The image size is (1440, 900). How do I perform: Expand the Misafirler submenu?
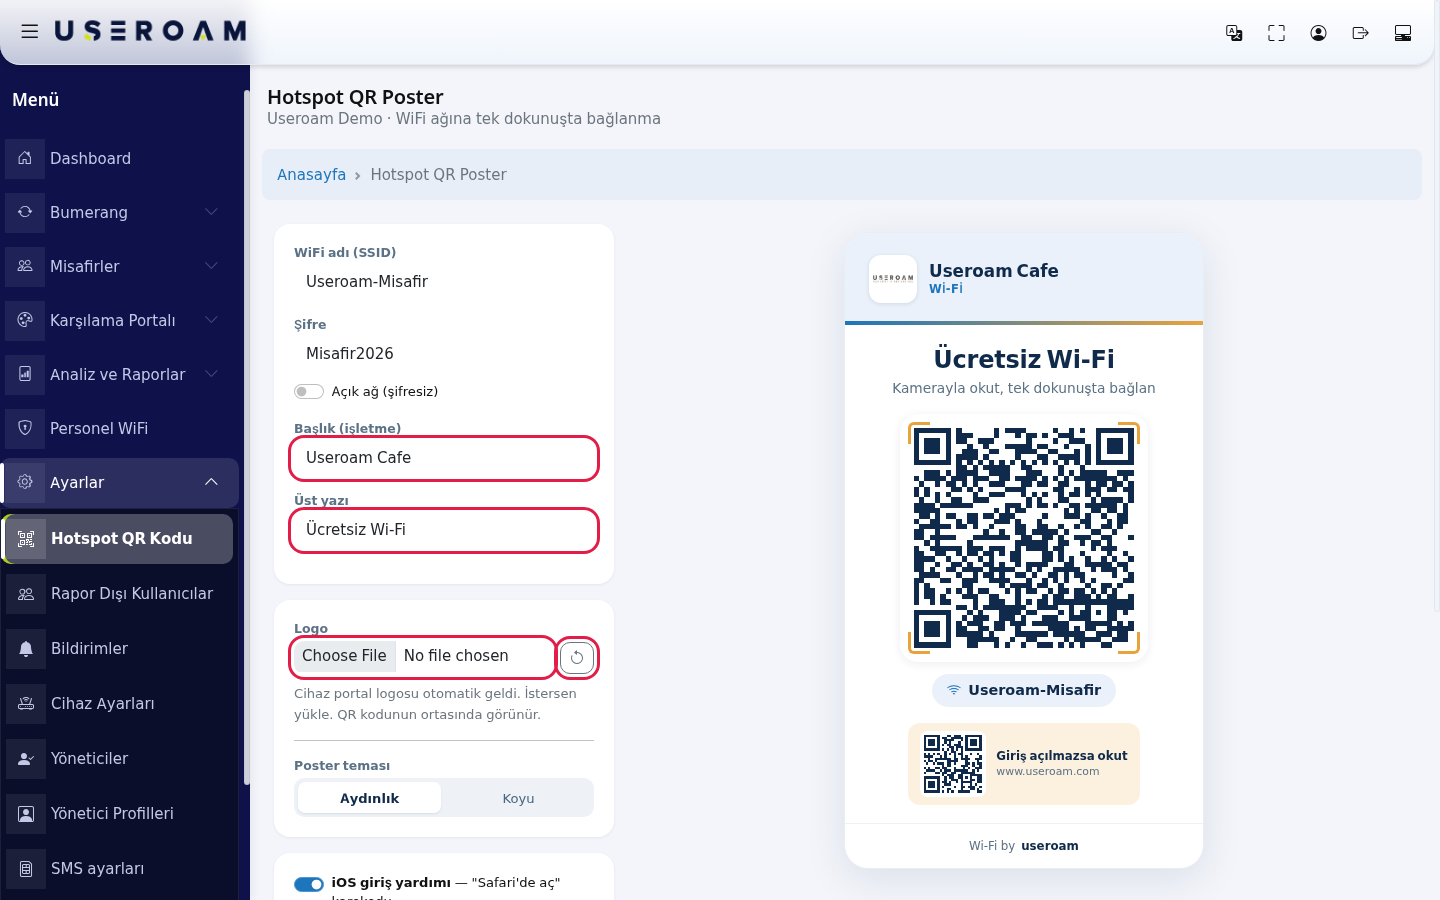(x=120, y=266)
